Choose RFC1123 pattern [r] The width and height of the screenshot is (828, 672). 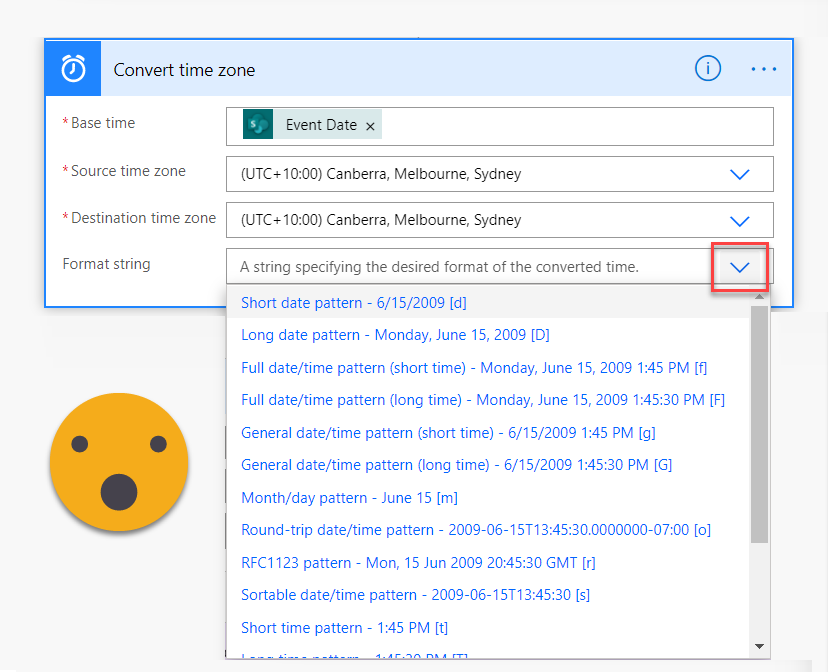[x=488, y=563]
